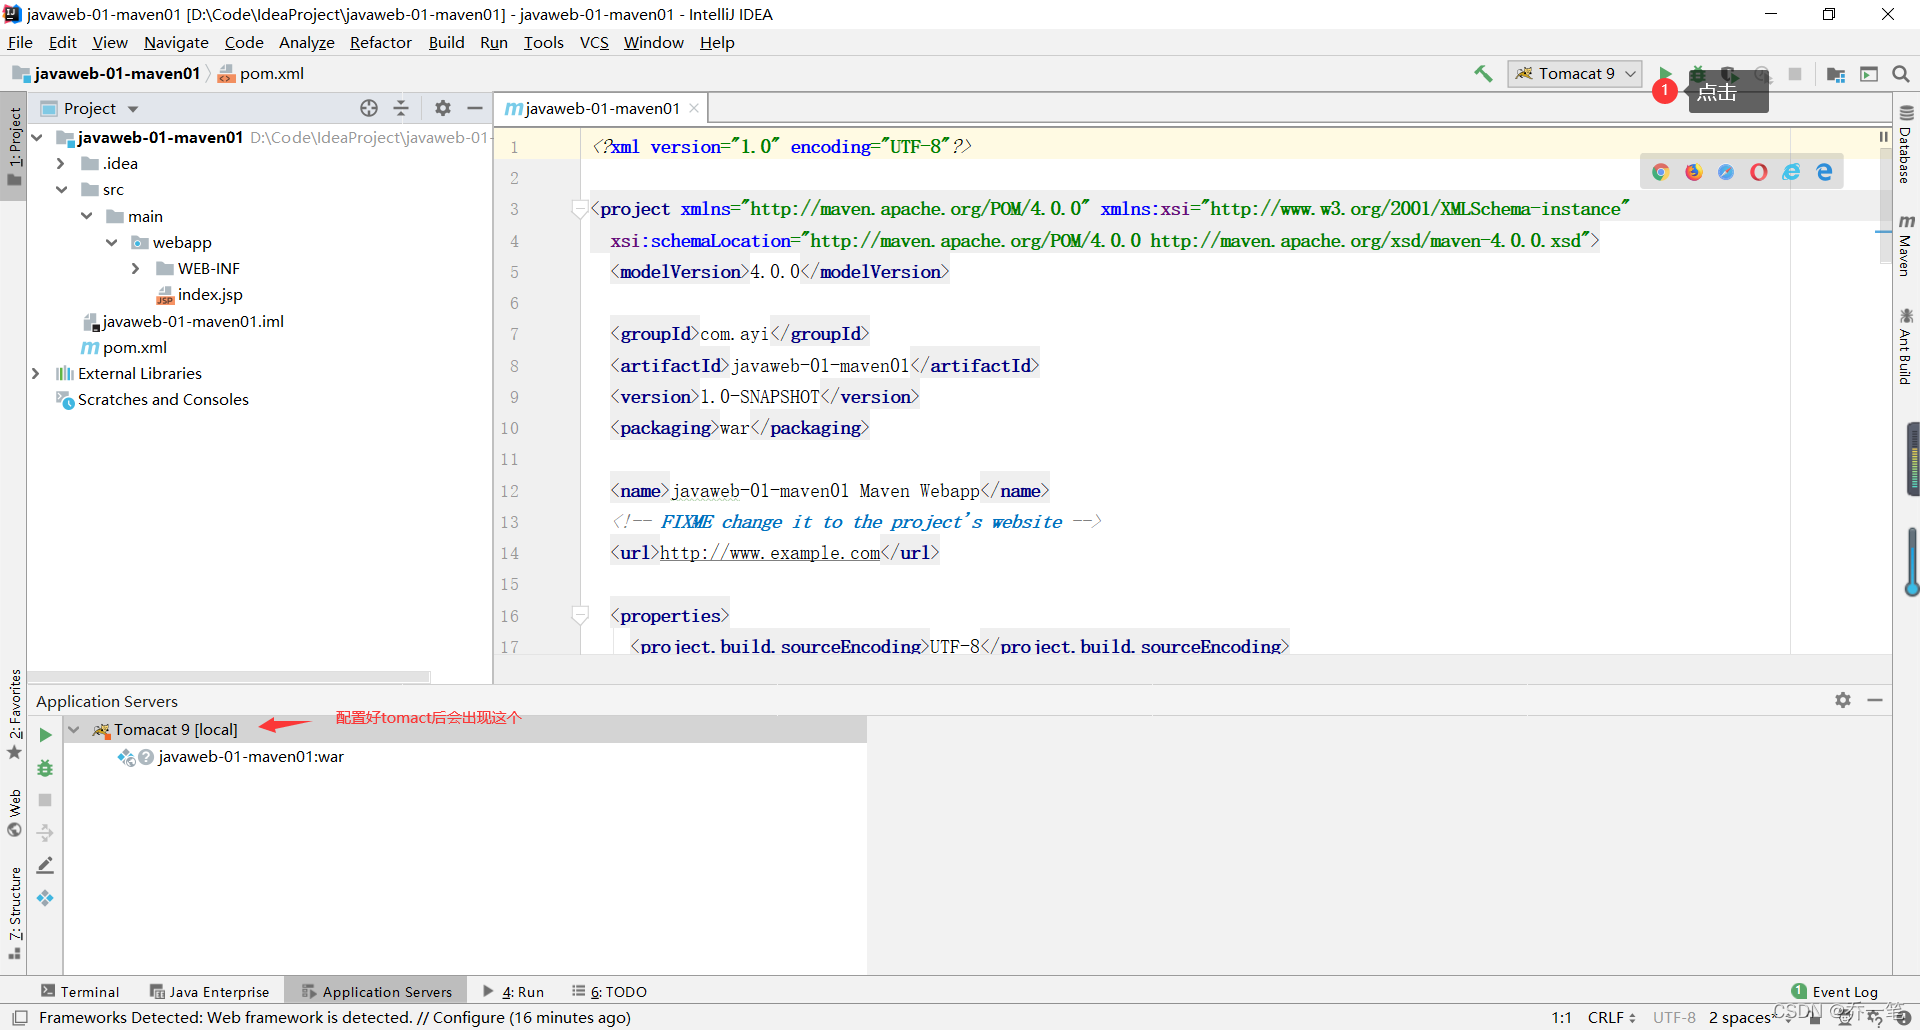Debug the server in Application Servers panel

(x=45, y=768)
